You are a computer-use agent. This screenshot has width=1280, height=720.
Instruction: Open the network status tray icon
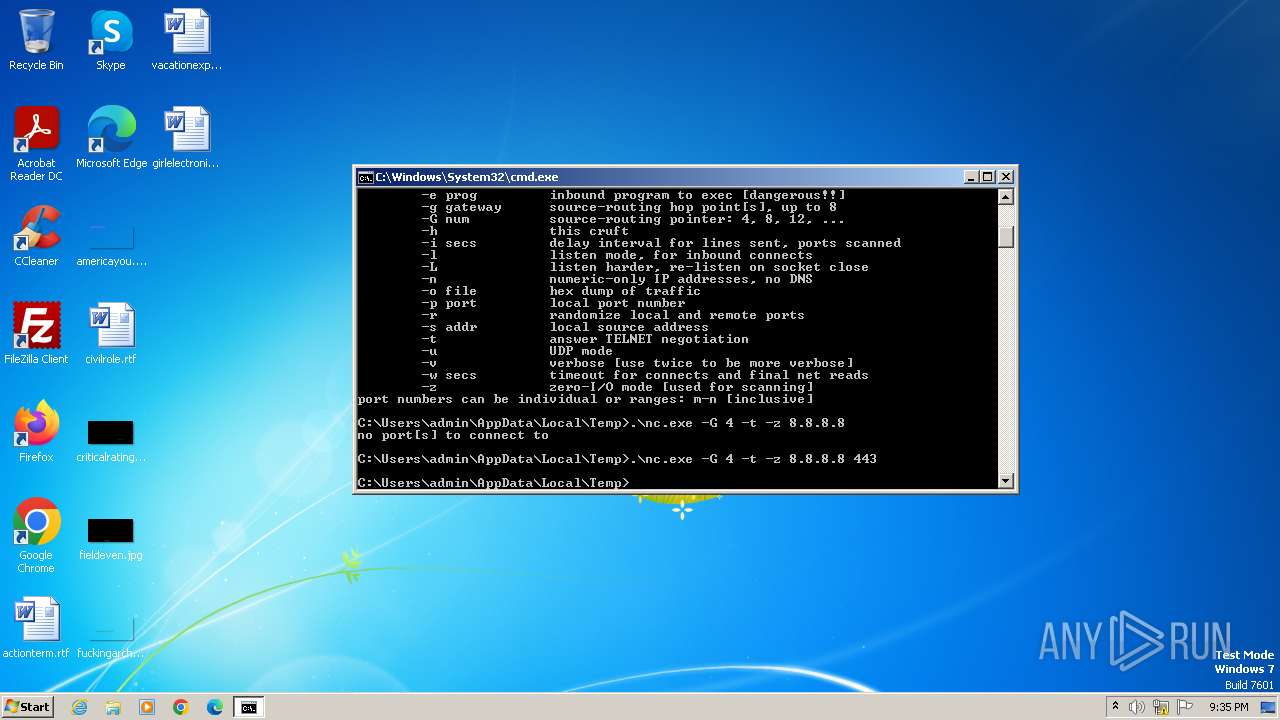(x=1161, y=707)
